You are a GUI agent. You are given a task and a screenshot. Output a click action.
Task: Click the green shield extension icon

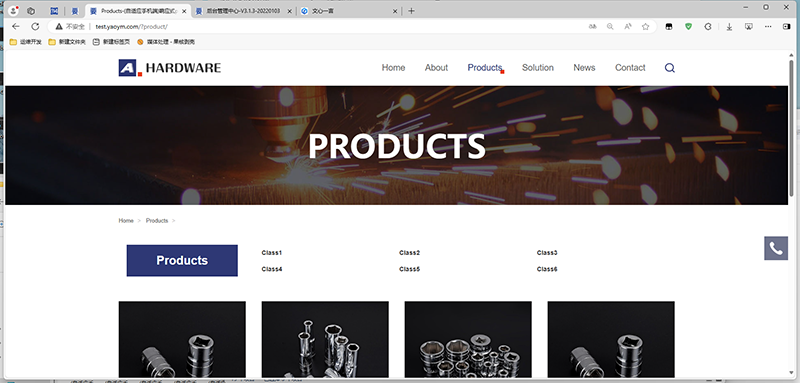point(688,27)
